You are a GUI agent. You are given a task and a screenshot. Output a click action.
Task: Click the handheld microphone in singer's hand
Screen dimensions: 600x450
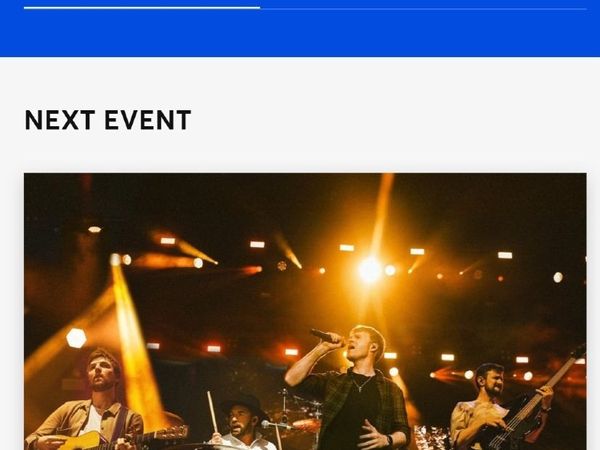pyautogui.click(x=323, y=336)
